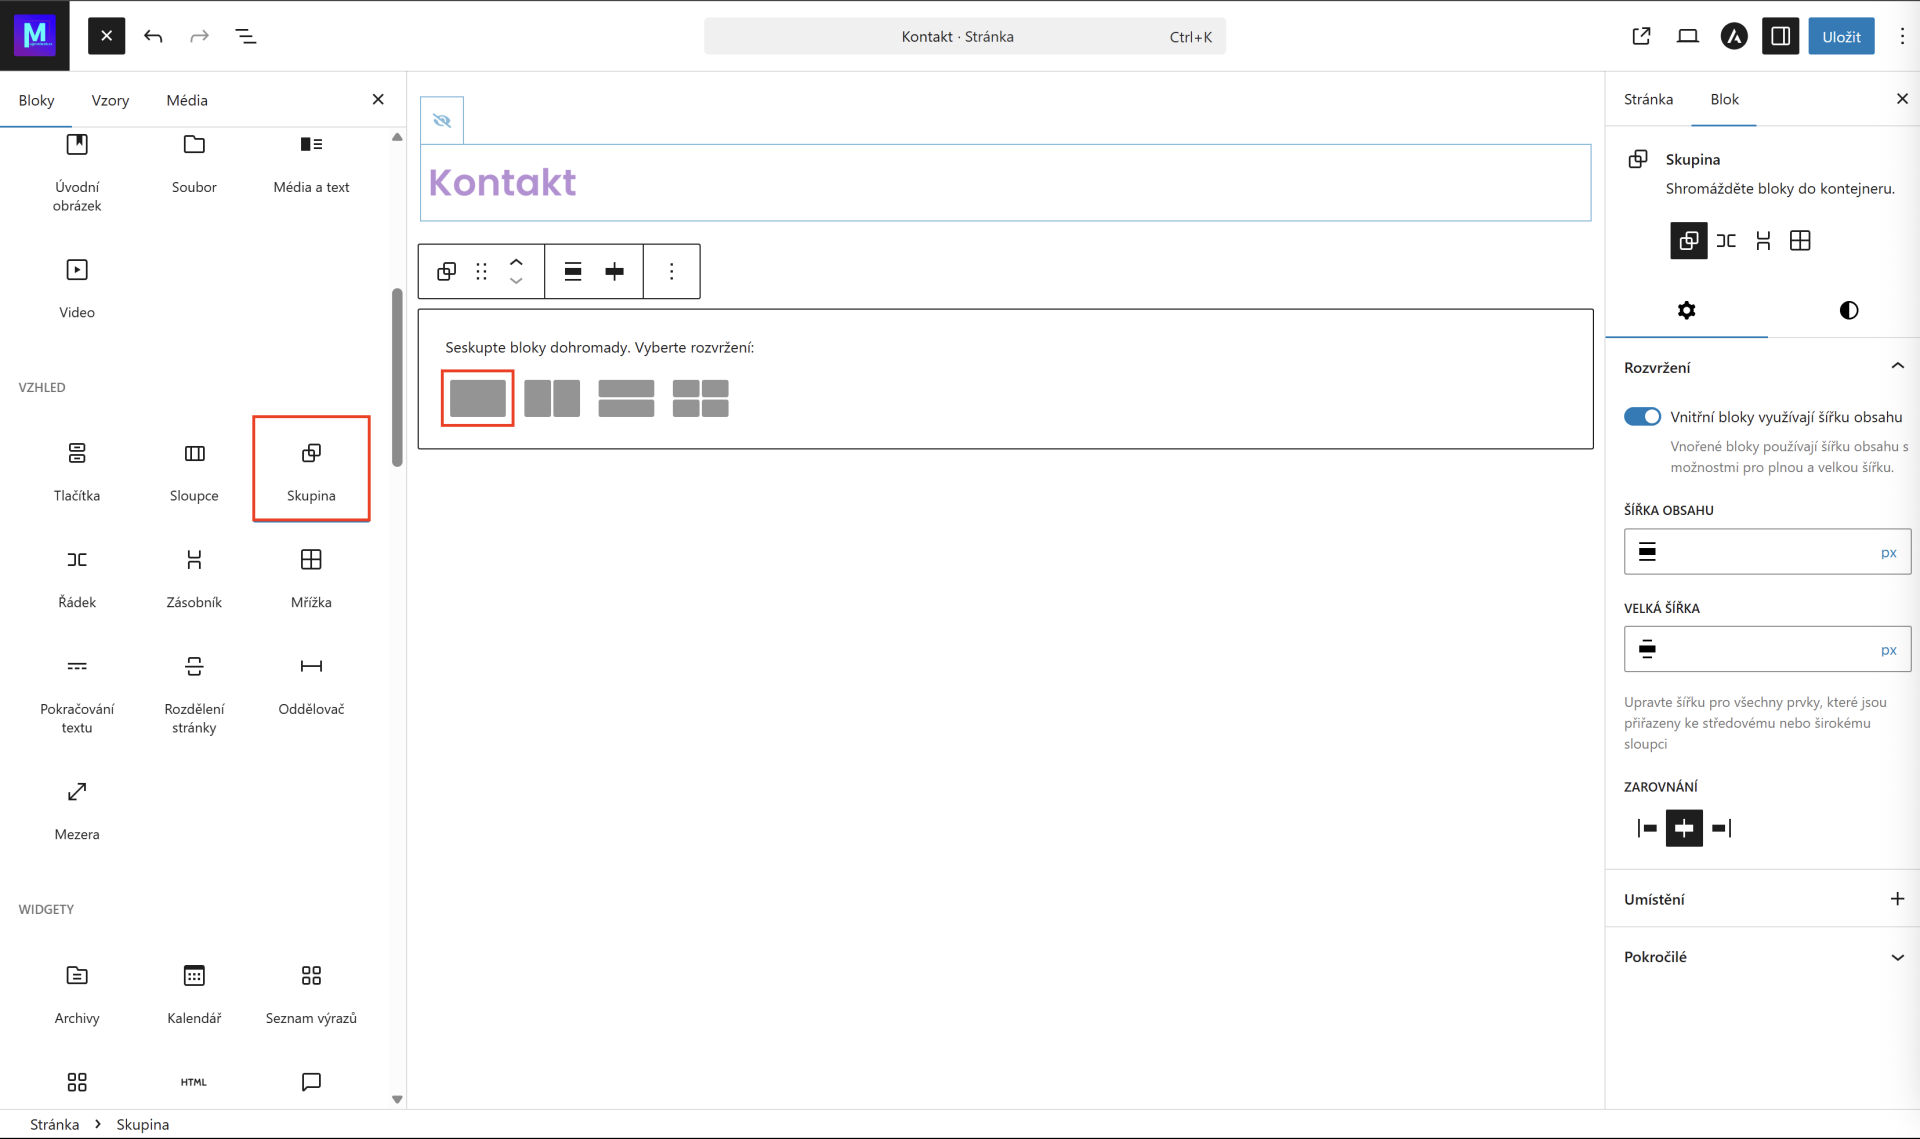
Task: Select the Řádek variation in block sidebar
Action: (x=1726, y=241)
